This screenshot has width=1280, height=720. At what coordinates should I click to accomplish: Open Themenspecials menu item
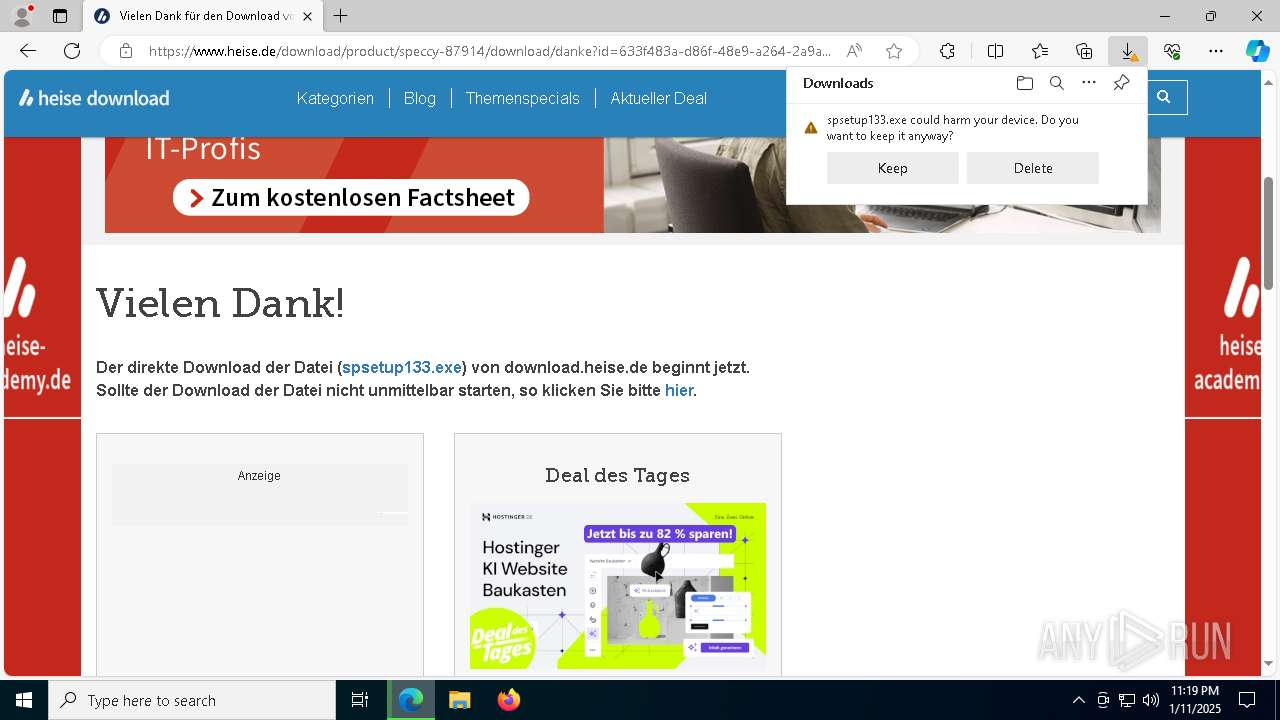pyautogui.click(x=523, y=98)
